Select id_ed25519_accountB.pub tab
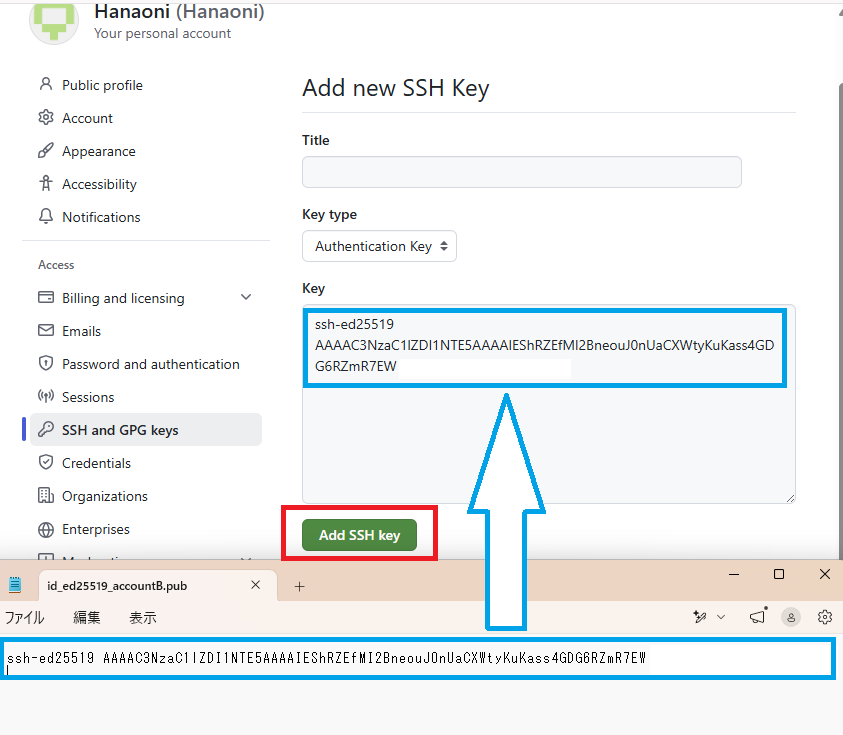Screen dimensions: 843x735 tap(117, 586)
